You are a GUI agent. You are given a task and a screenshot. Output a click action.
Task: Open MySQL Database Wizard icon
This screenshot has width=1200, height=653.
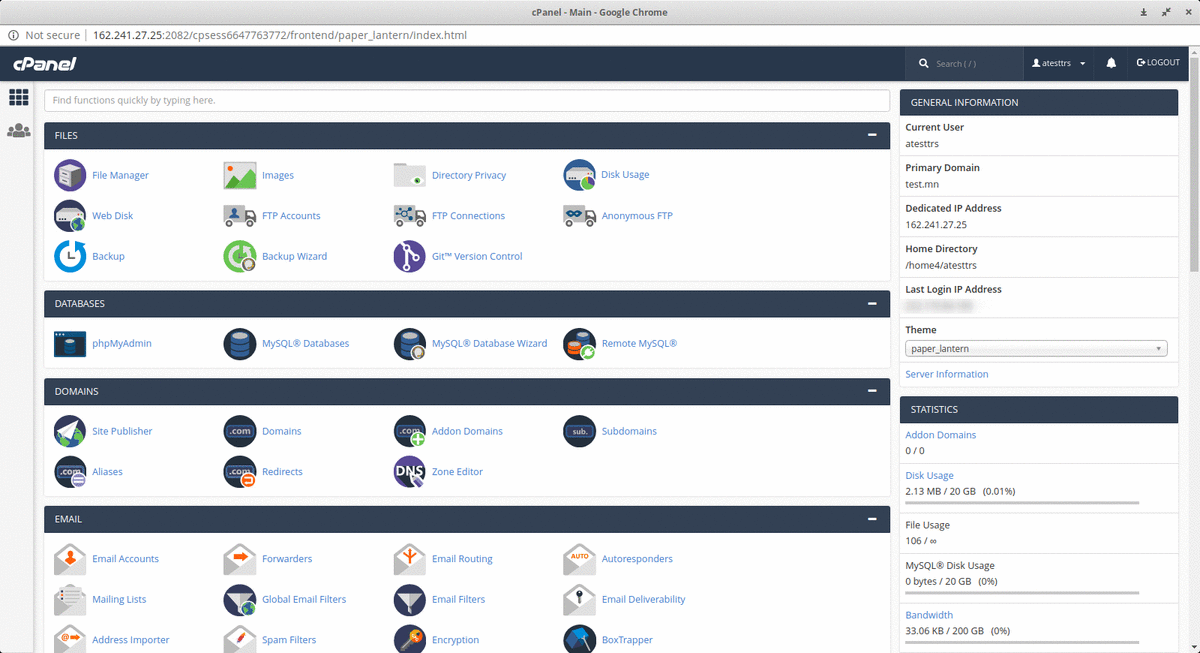[410, 344]
